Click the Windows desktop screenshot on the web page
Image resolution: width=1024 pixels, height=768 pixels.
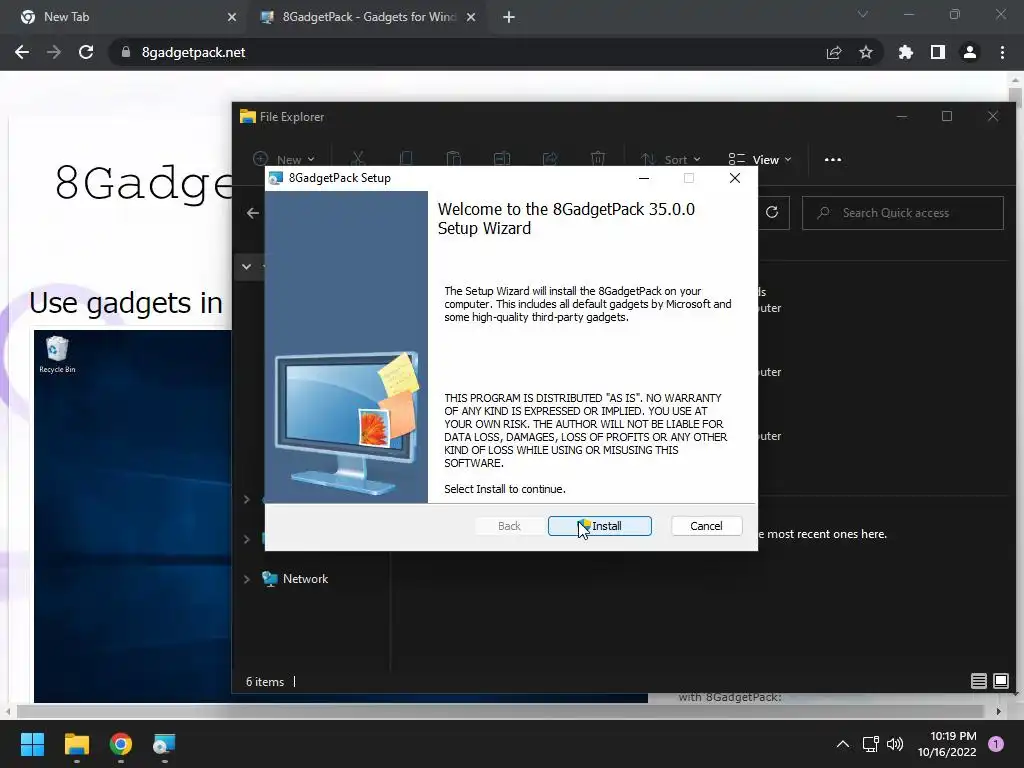click(x=133, y=516)
